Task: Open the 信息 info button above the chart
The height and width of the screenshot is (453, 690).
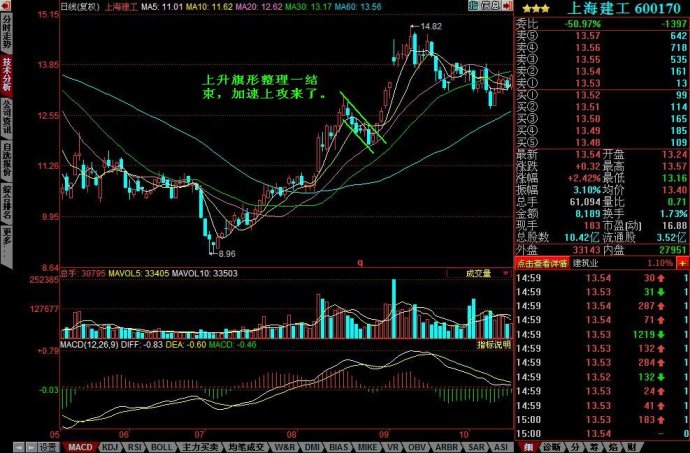Action: point(490,6)
